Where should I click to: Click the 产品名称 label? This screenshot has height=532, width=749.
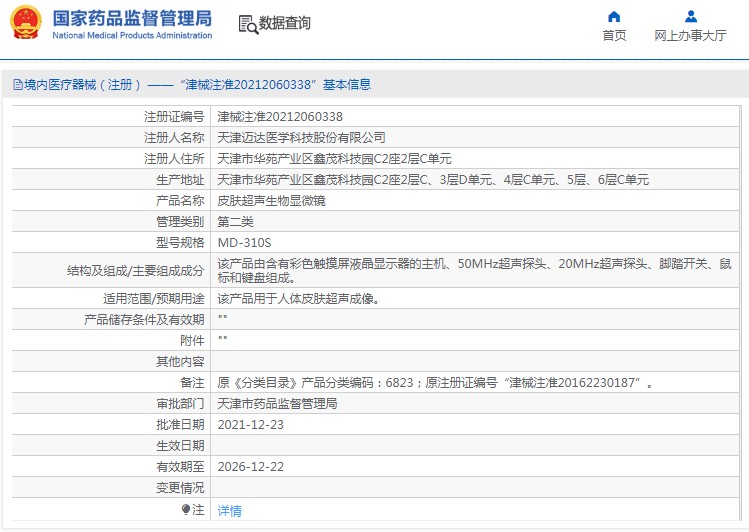pos(180,201)
